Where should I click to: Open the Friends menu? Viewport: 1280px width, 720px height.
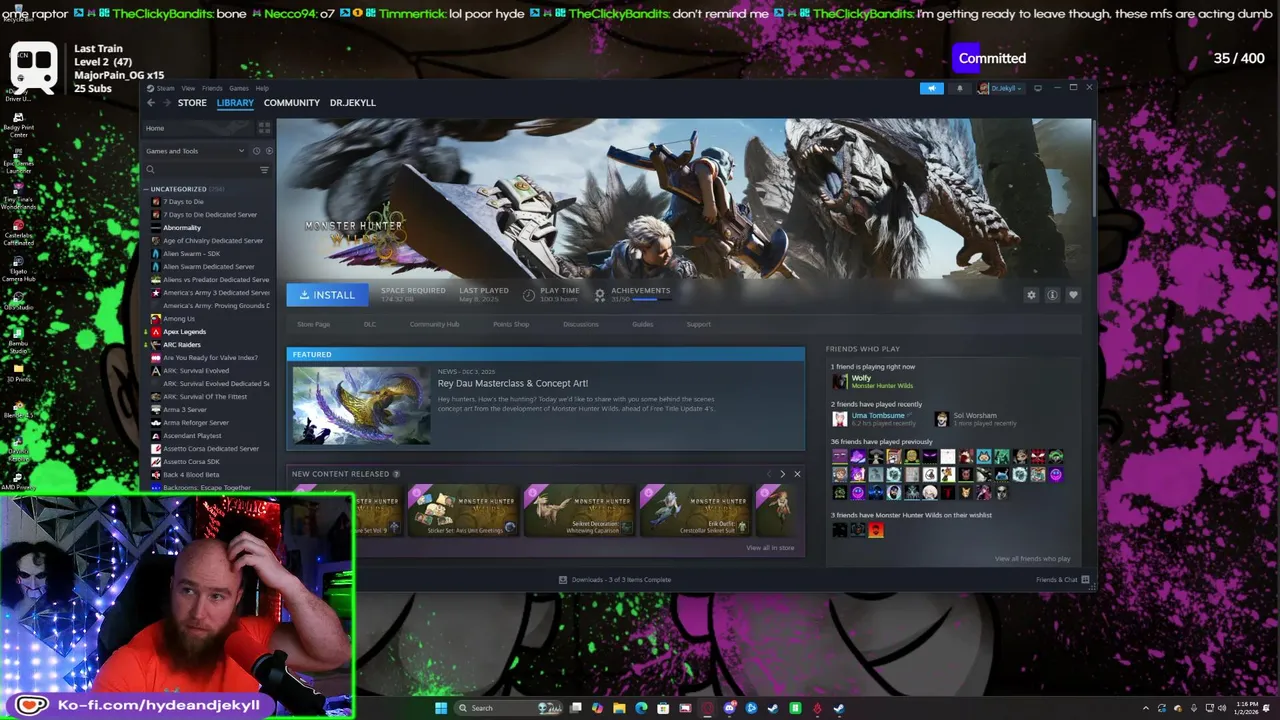coord(212,88)
